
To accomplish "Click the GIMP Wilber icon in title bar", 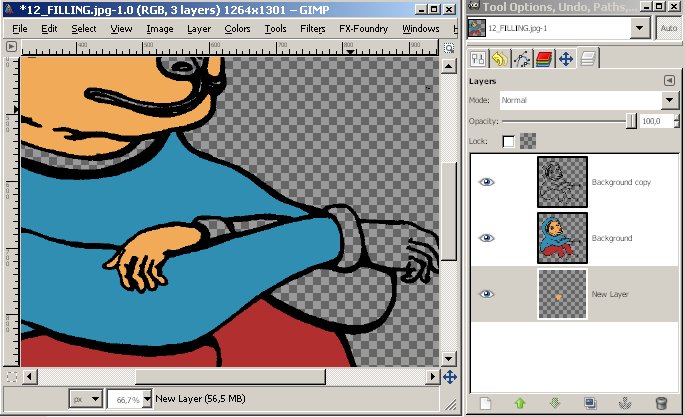I will pyautogui.click(x=9, y=9).
